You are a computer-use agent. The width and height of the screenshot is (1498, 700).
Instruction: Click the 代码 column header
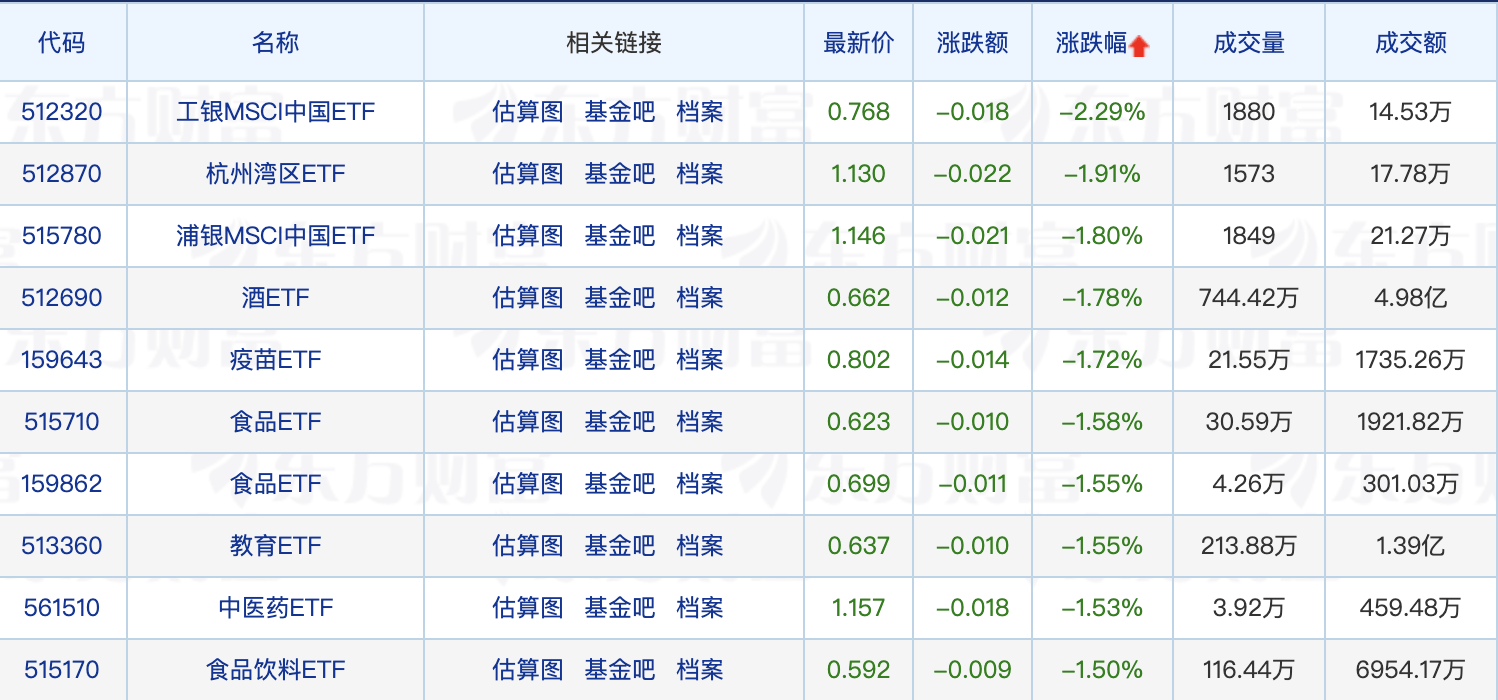point(62,43)
